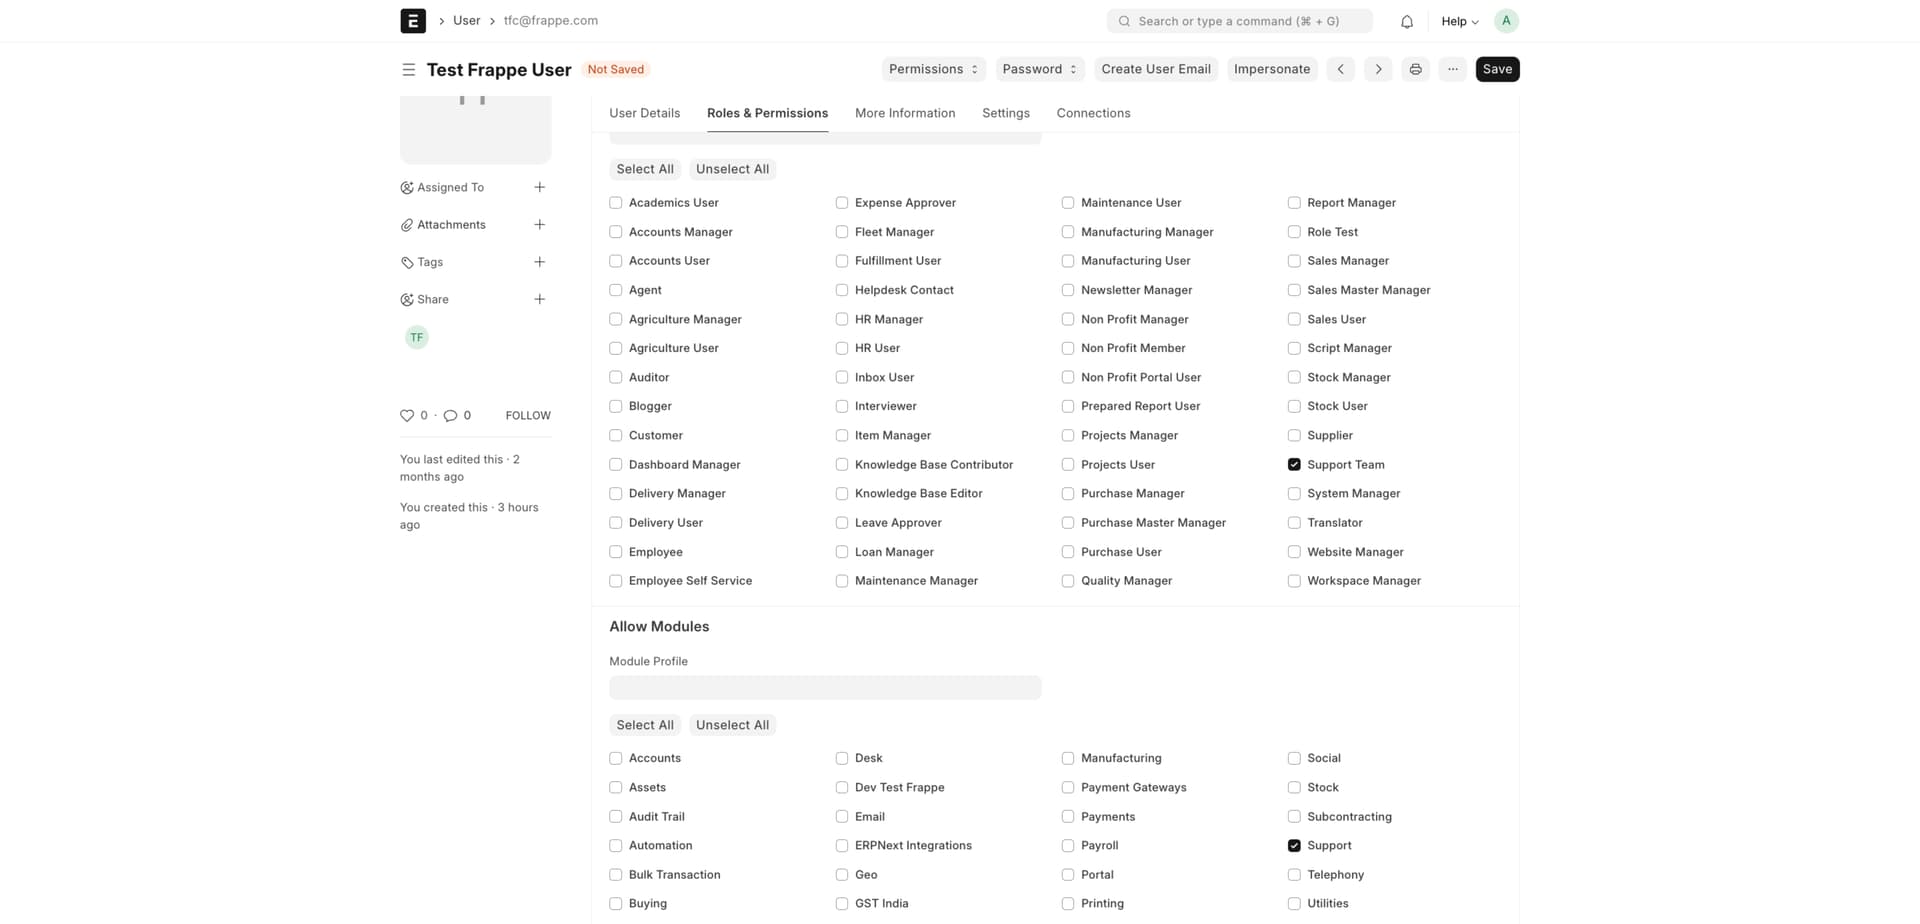
Task: Add a tag using the plus icon
Action: click(540, 261)
